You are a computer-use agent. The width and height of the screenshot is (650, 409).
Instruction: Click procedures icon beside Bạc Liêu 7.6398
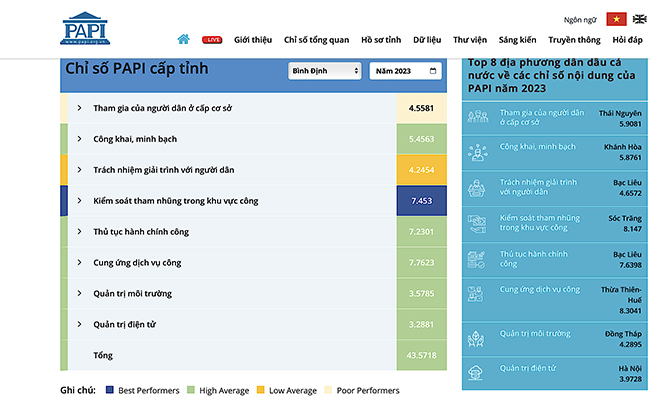[476, 260]
